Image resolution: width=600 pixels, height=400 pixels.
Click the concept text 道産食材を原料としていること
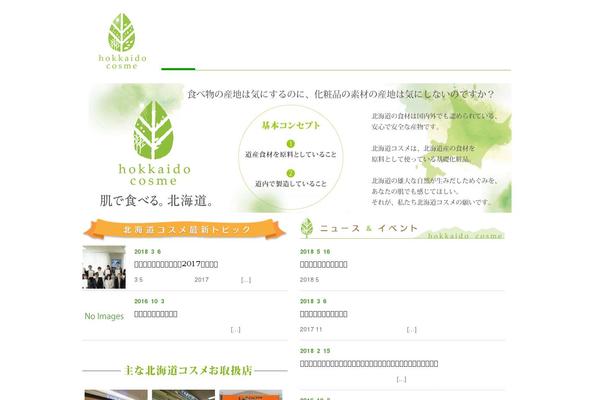click(291, 155)
